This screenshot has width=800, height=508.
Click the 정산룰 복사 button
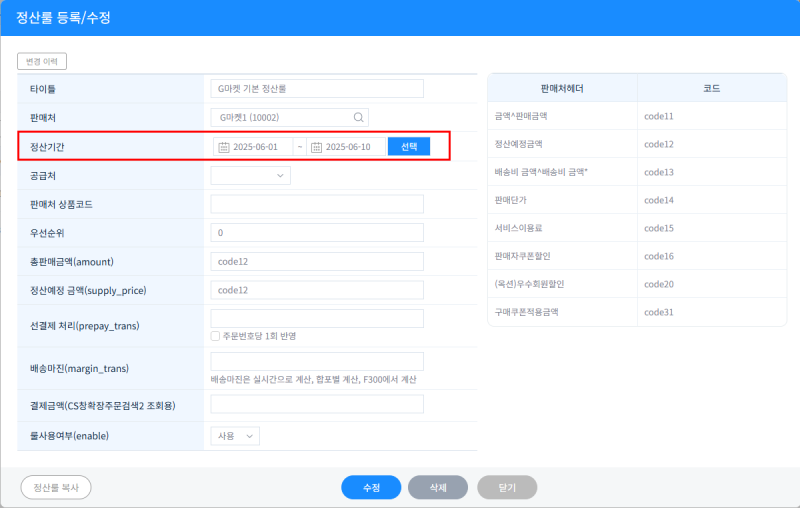(56, 488)
